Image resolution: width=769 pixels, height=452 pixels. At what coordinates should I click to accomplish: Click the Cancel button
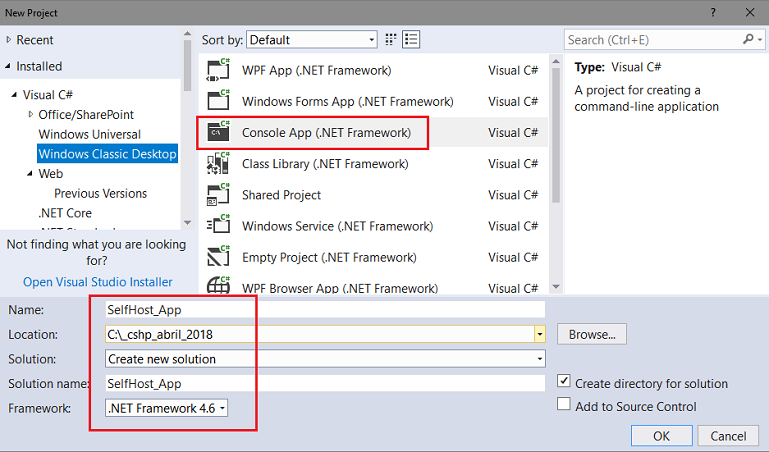pos(728,436)
